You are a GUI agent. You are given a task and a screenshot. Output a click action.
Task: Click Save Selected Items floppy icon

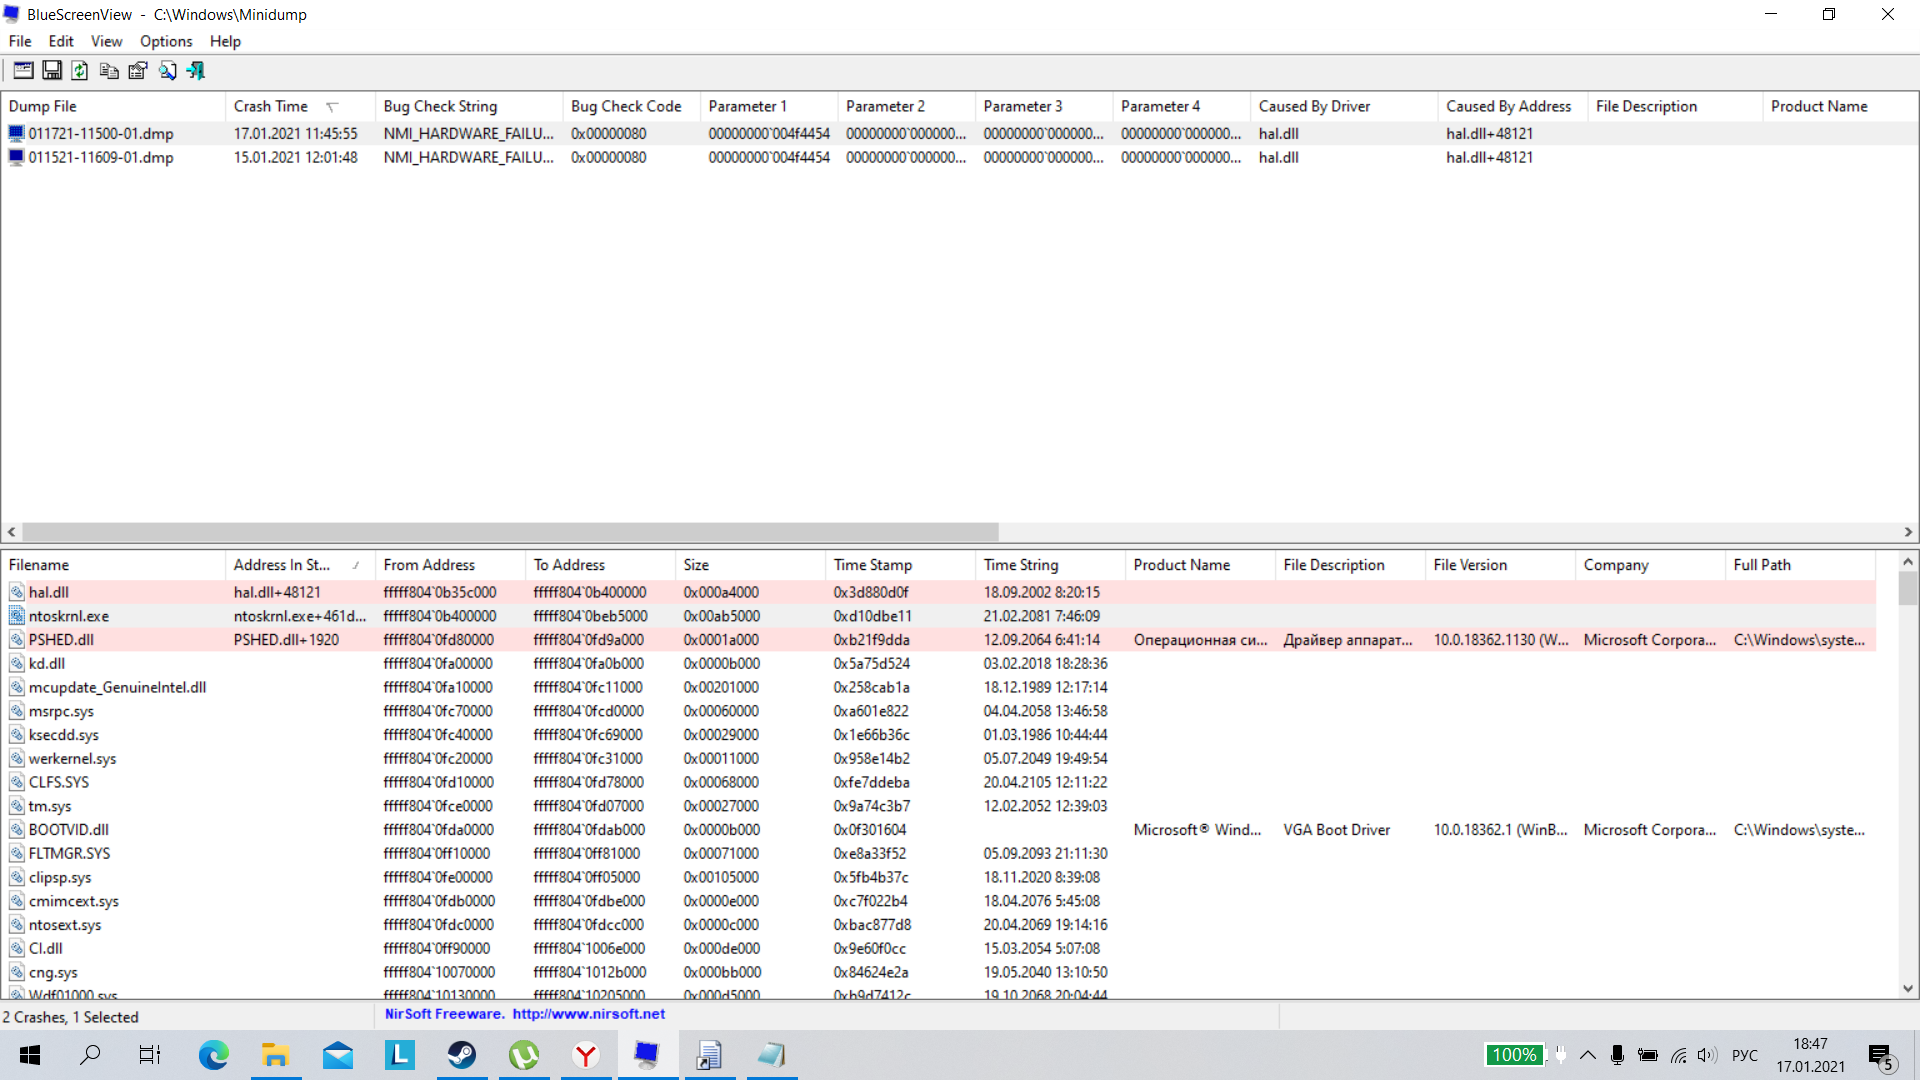52,70
